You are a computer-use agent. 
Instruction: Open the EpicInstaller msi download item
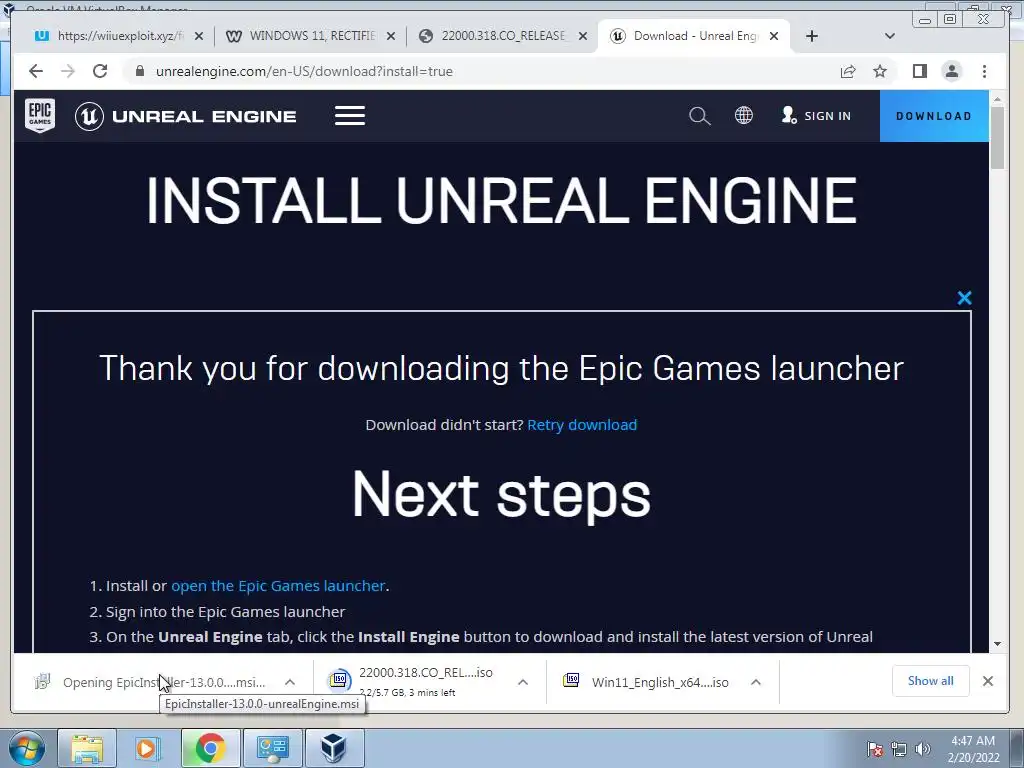(x=151, y=682)
